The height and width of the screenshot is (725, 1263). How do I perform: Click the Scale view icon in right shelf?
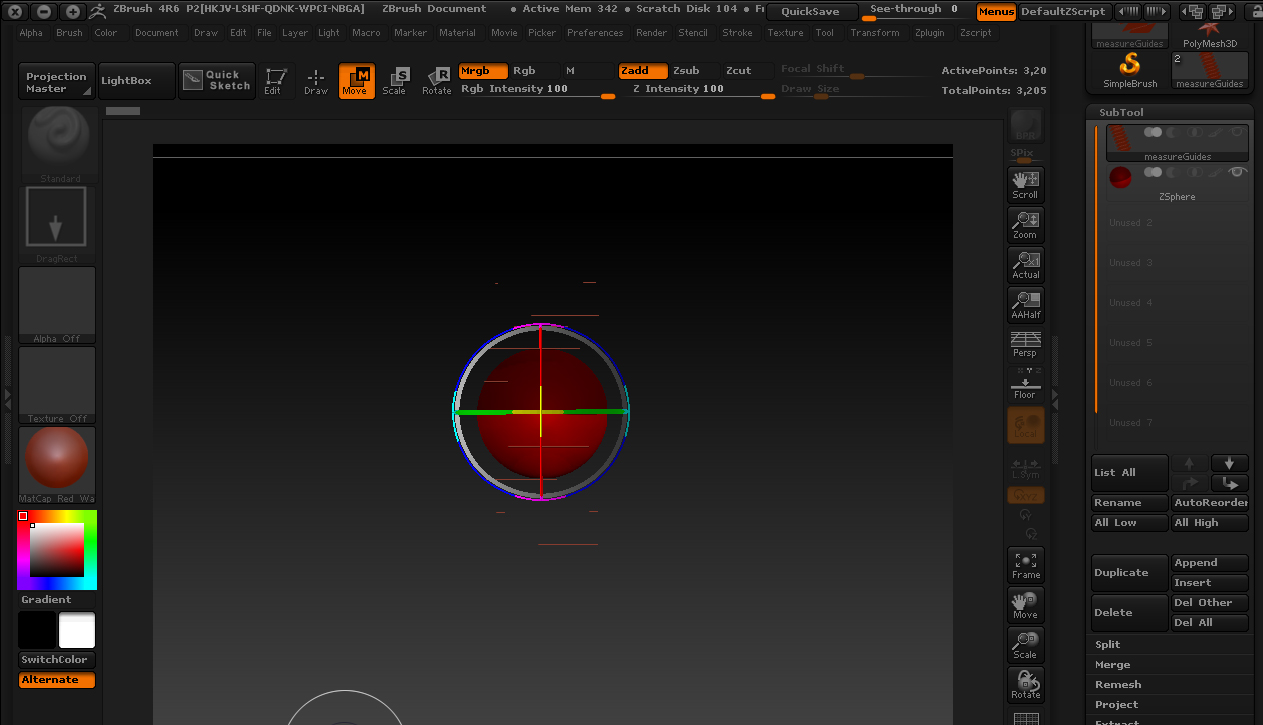click(1025, 645)
